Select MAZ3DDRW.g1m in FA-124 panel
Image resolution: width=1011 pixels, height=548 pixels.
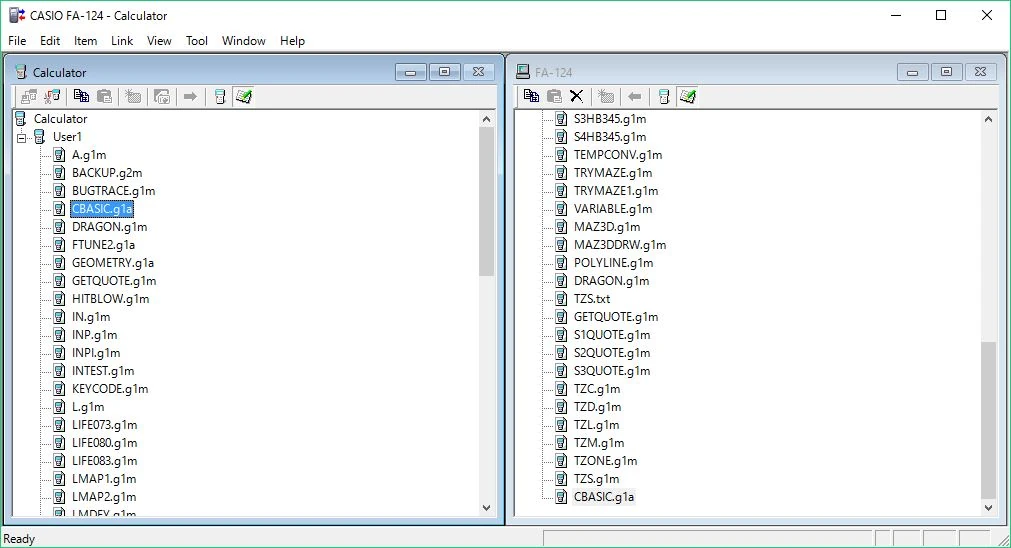click(620, 245)
